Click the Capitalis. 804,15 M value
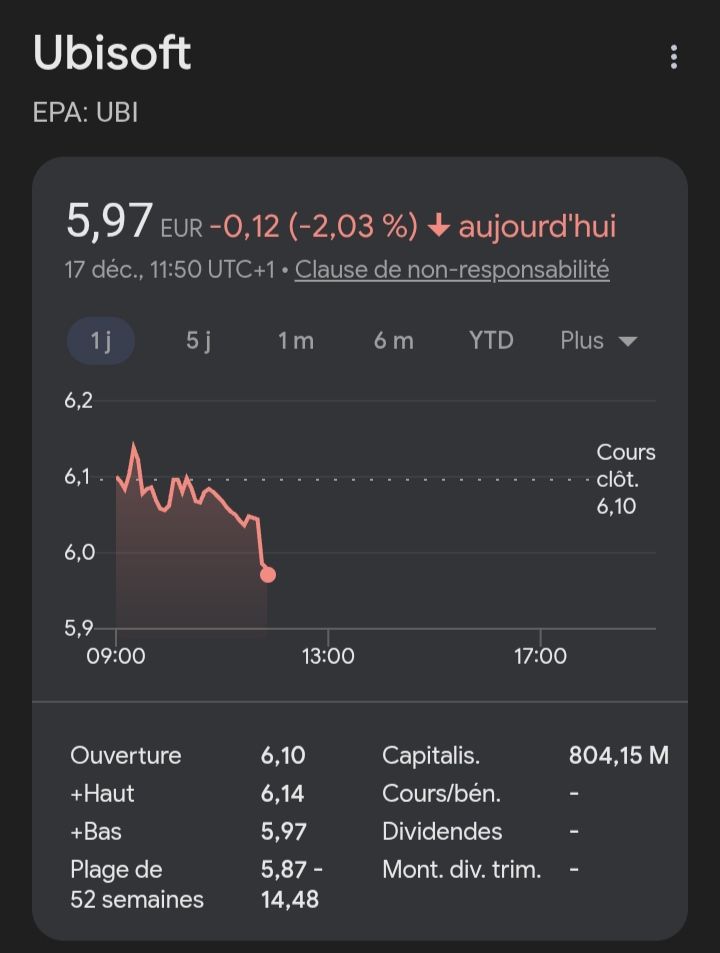This screenshot has height=953, width=720. point(618,756)
